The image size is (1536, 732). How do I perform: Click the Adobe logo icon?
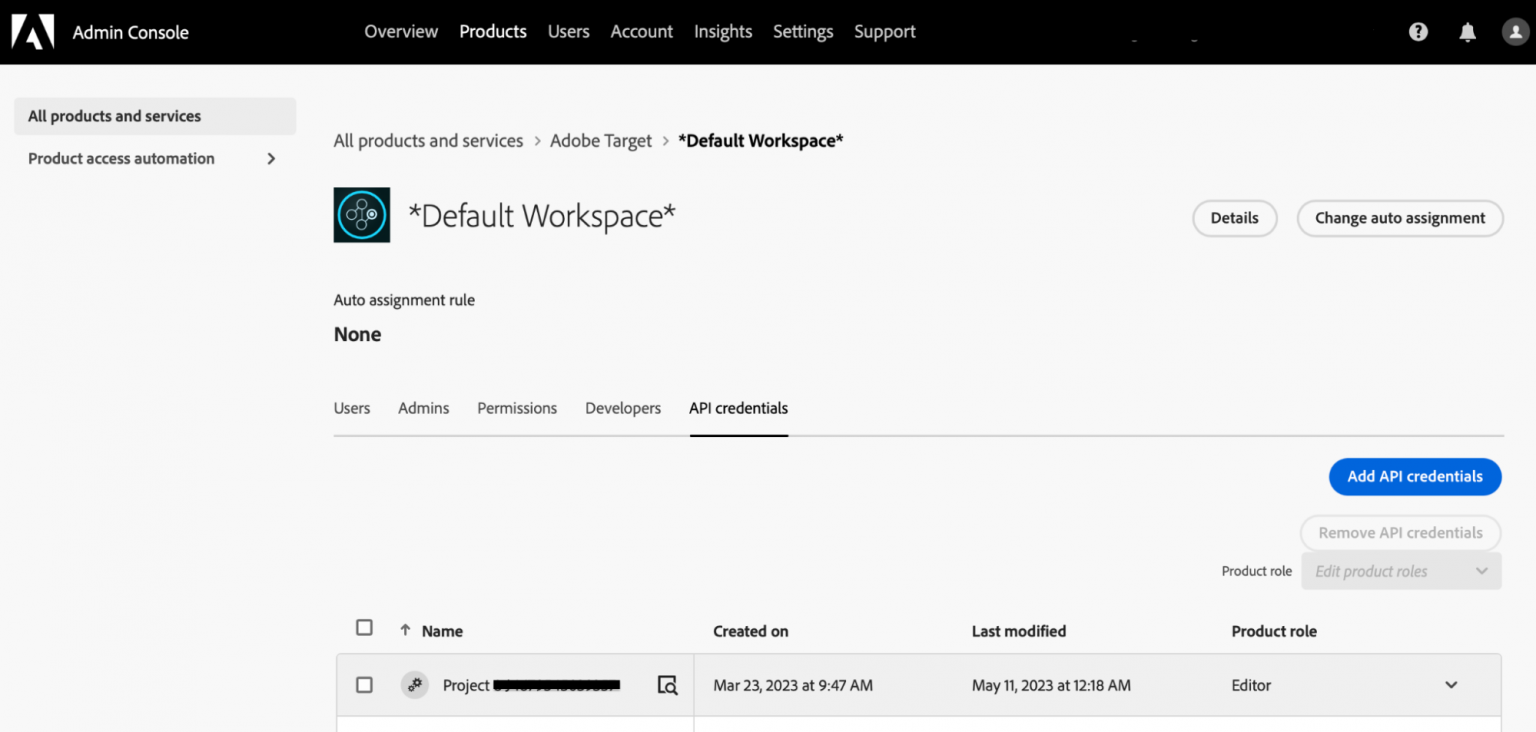(x=33, y=31)
